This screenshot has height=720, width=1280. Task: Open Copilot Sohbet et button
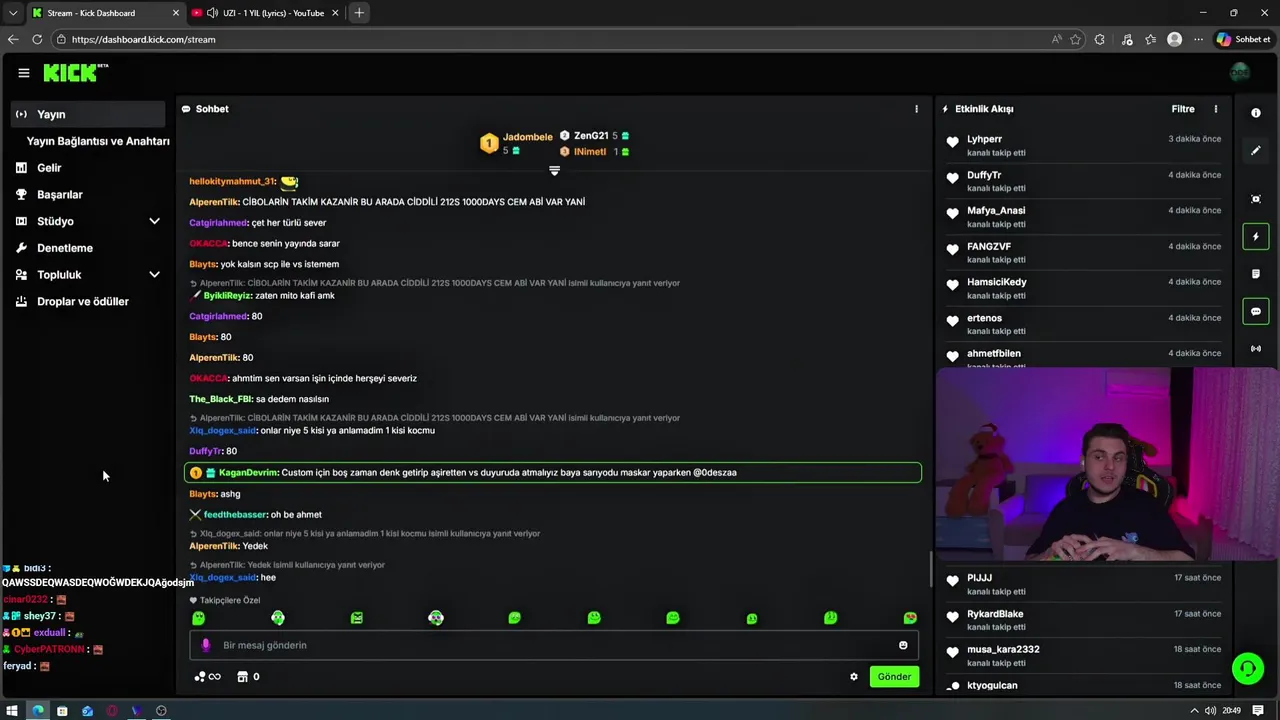tap(1243, 39)
